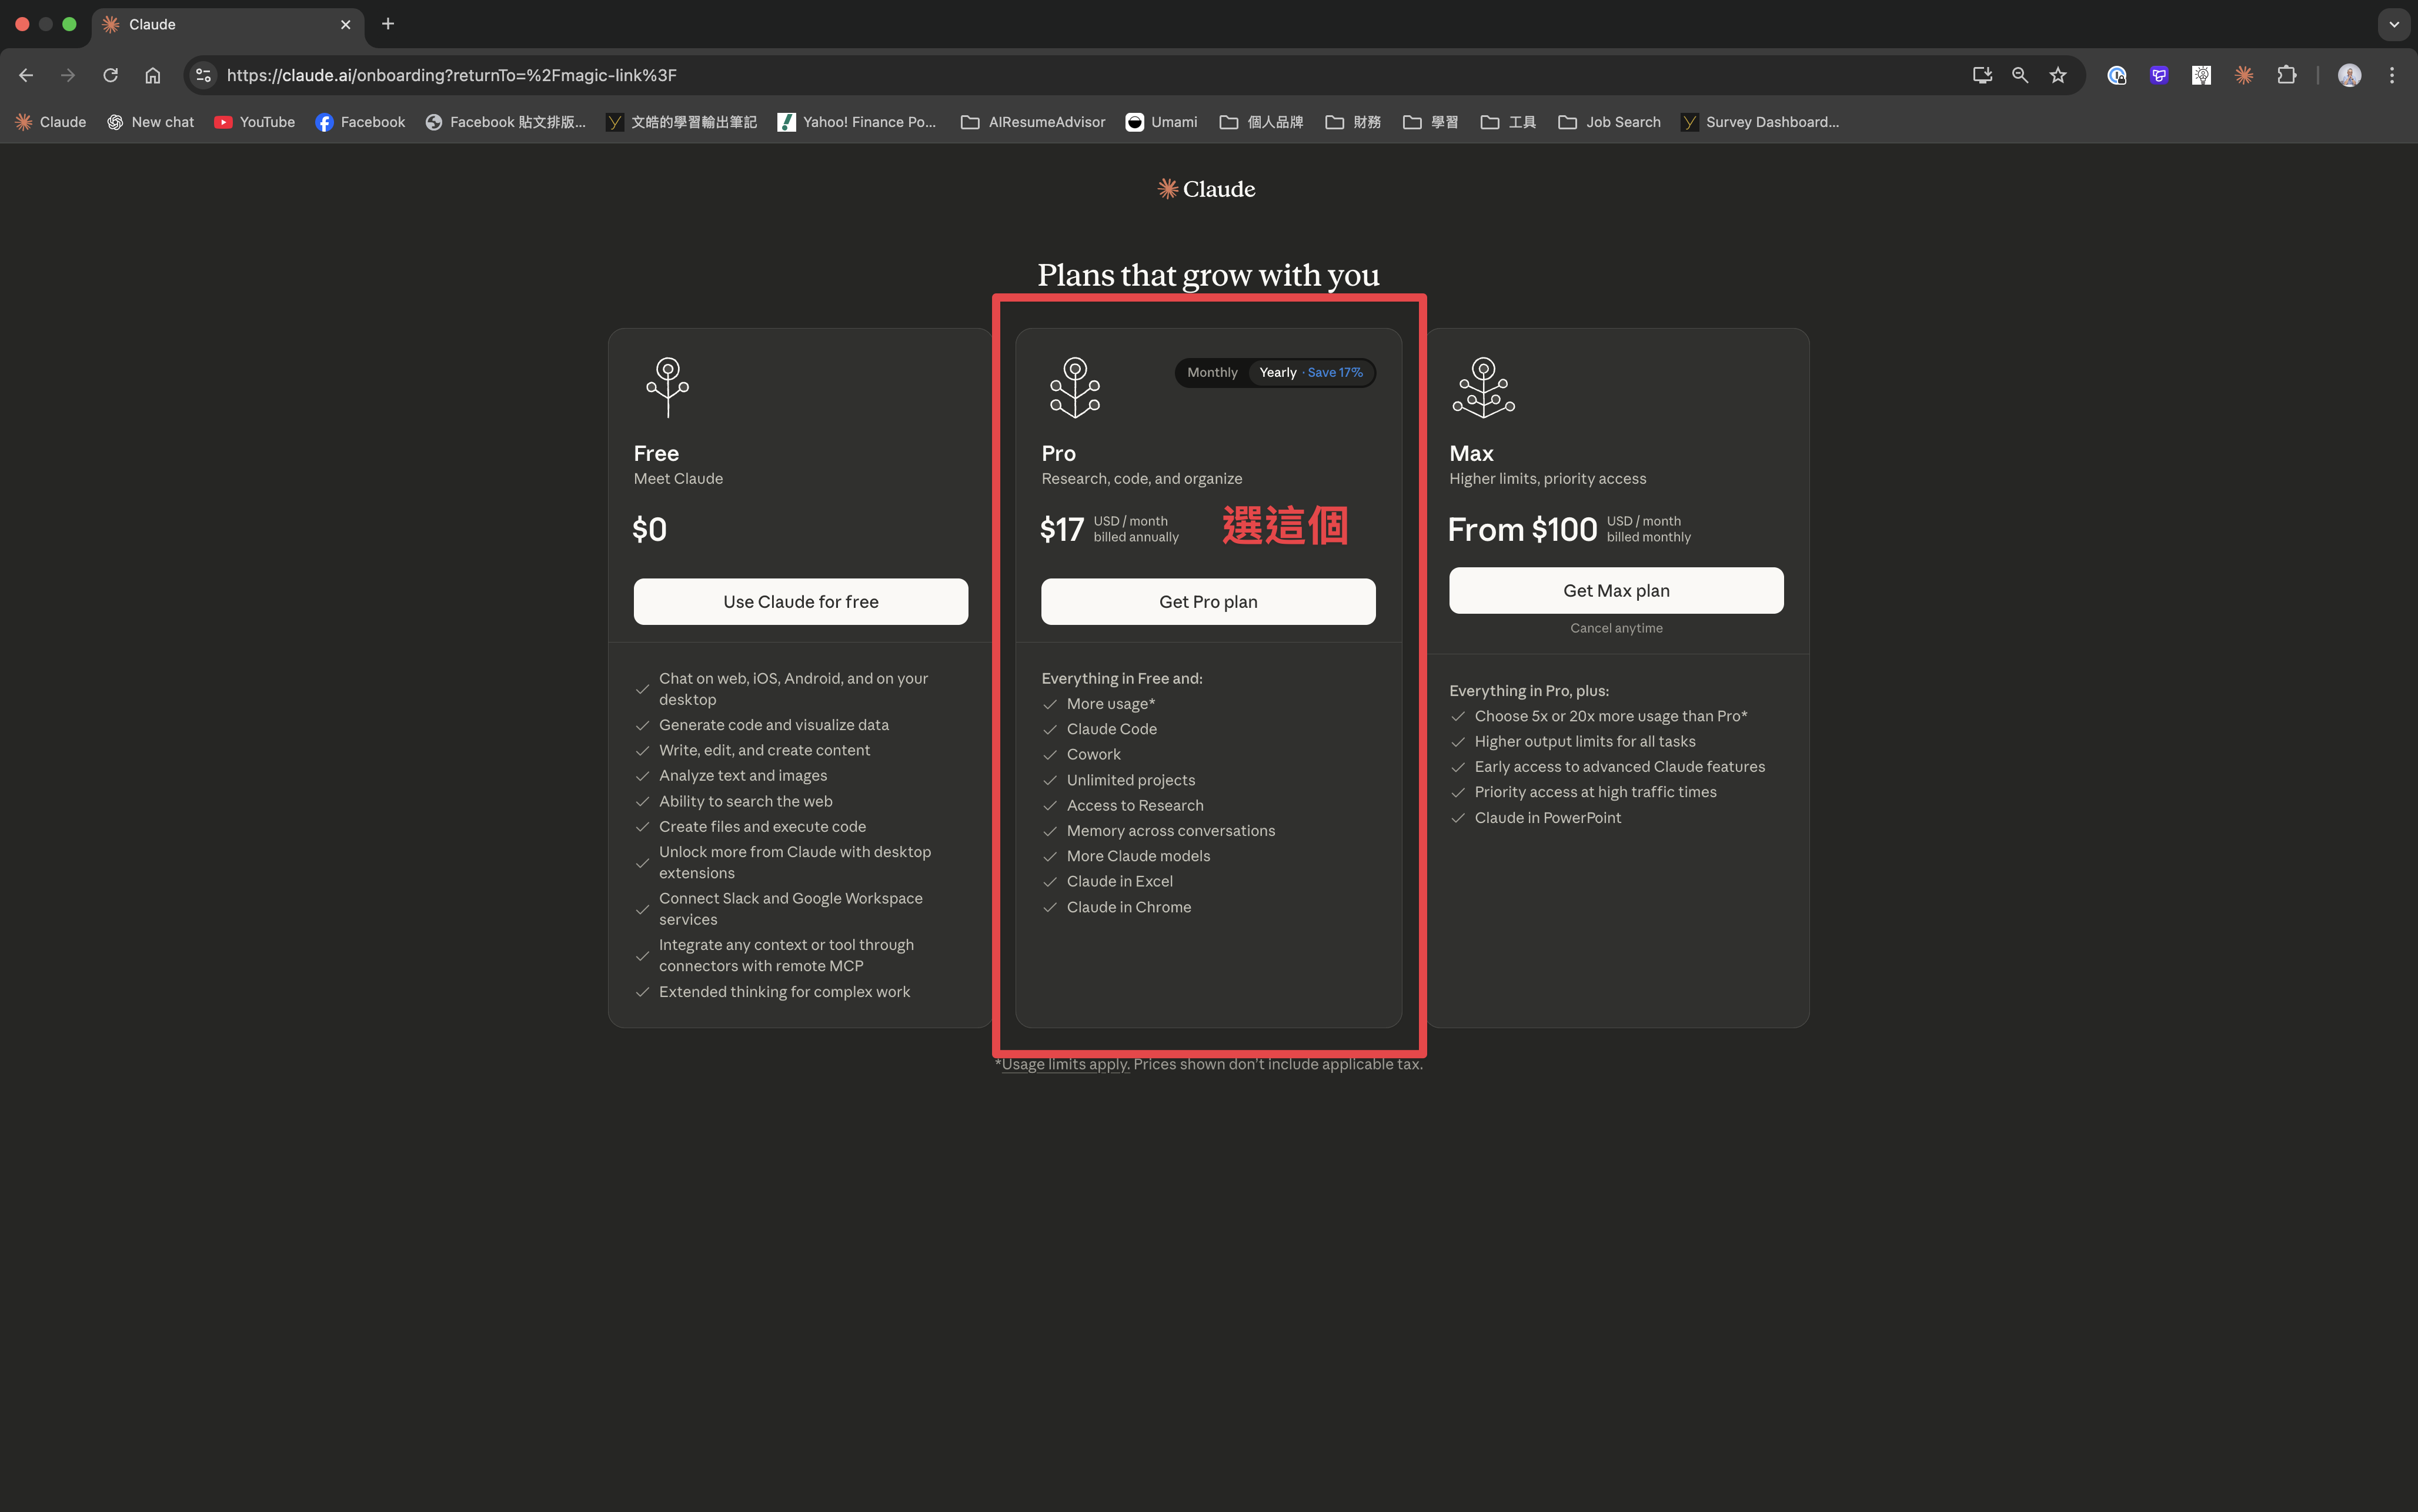Select the Claude browser tab
Viewport: 2418px width, 1512px height.
point(228,24)
